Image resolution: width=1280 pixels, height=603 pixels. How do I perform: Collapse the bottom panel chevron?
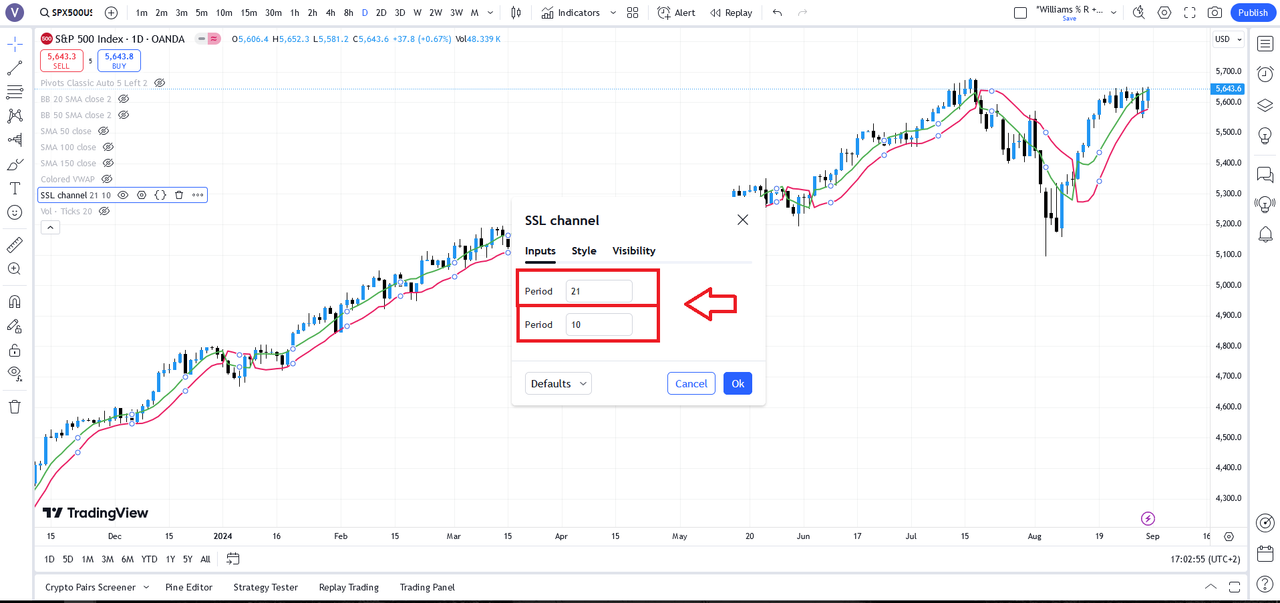click(1211, 587)
